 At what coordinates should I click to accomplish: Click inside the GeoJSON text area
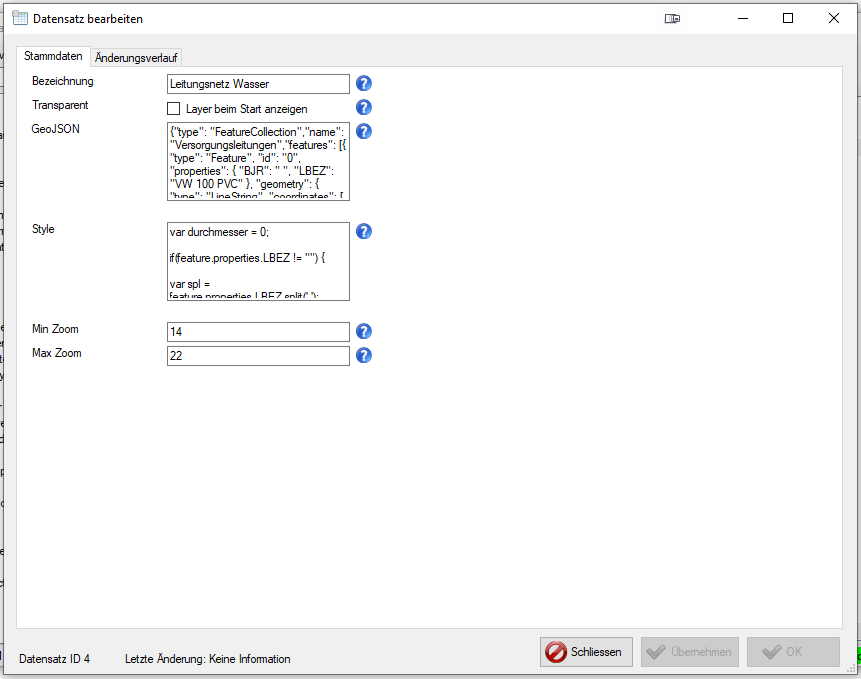click(258, 162)
